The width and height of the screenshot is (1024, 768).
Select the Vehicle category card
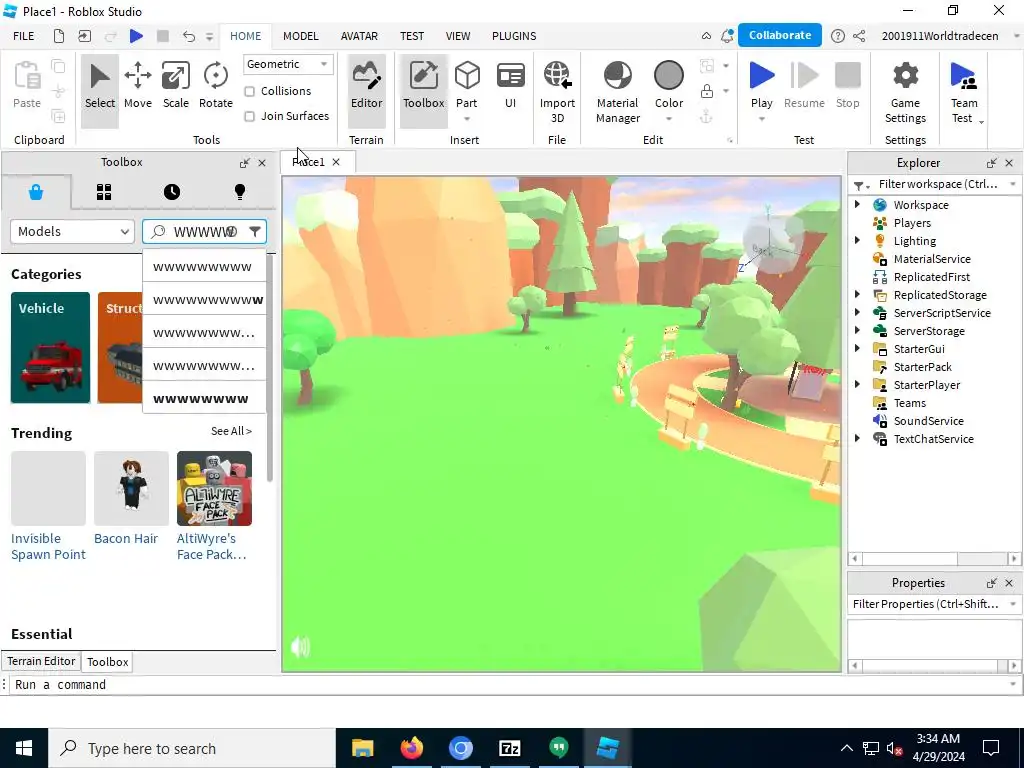(50, 347)
